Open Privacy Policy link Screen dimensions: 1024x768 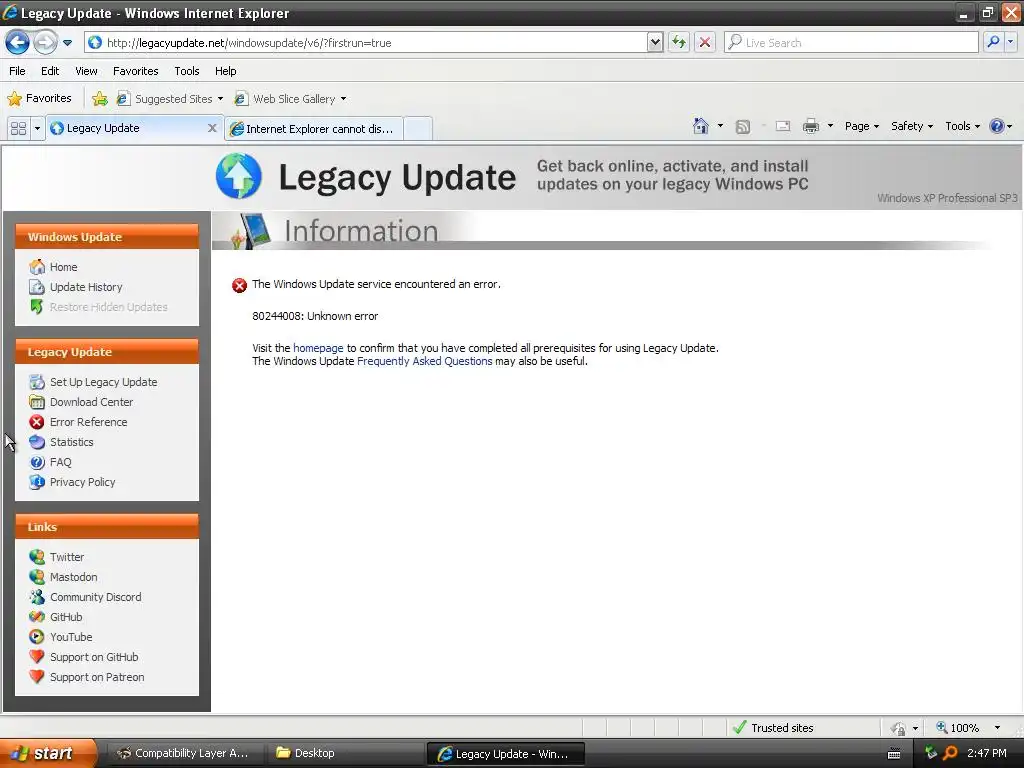(82, 482)
